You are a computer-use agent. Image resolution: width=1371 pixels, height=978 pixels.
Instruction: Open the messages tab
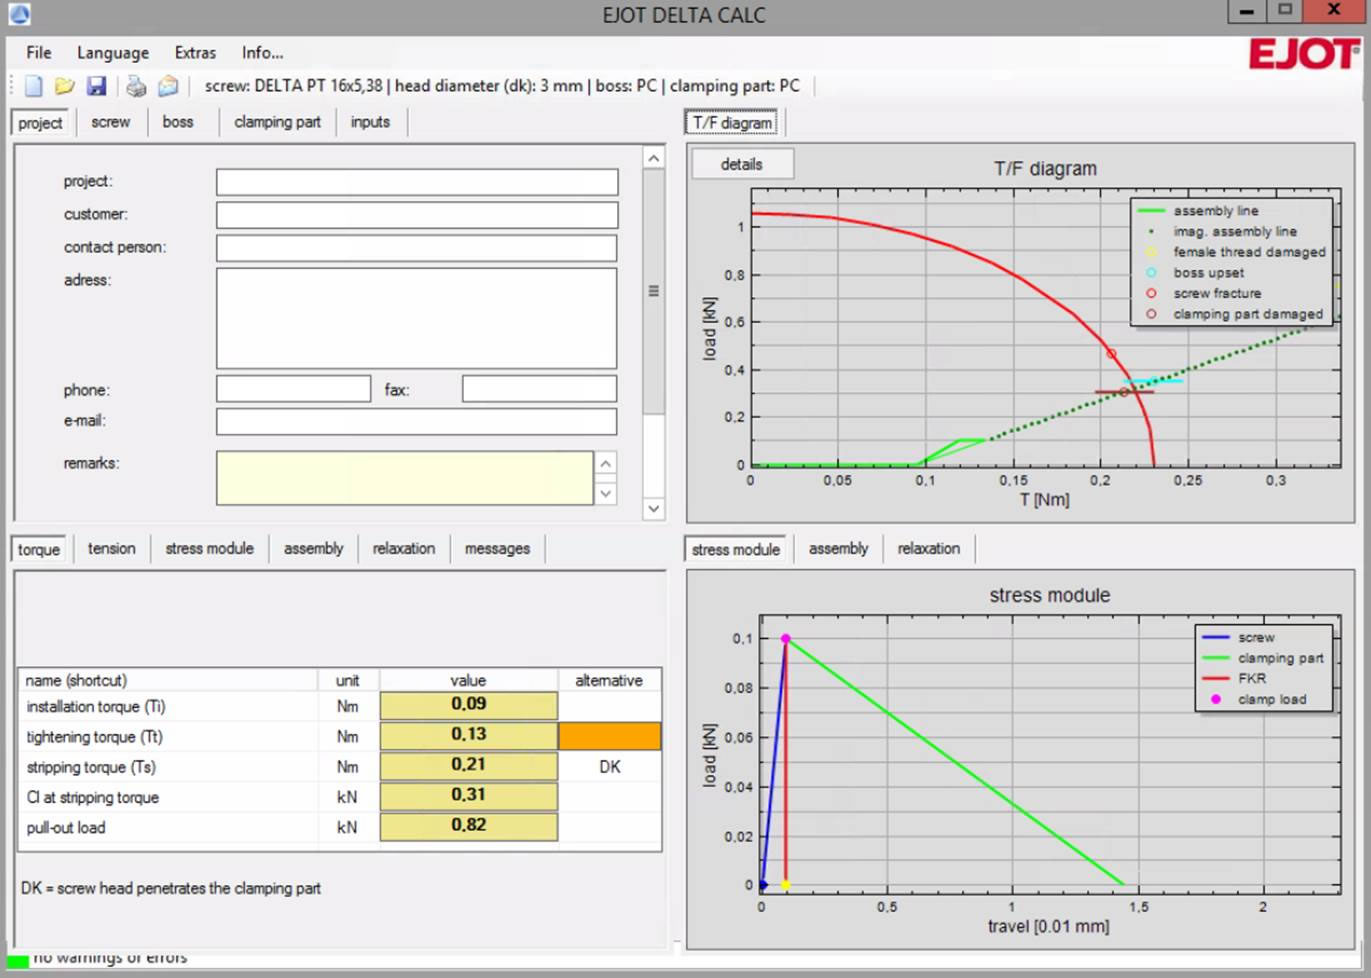coord(497,549)
